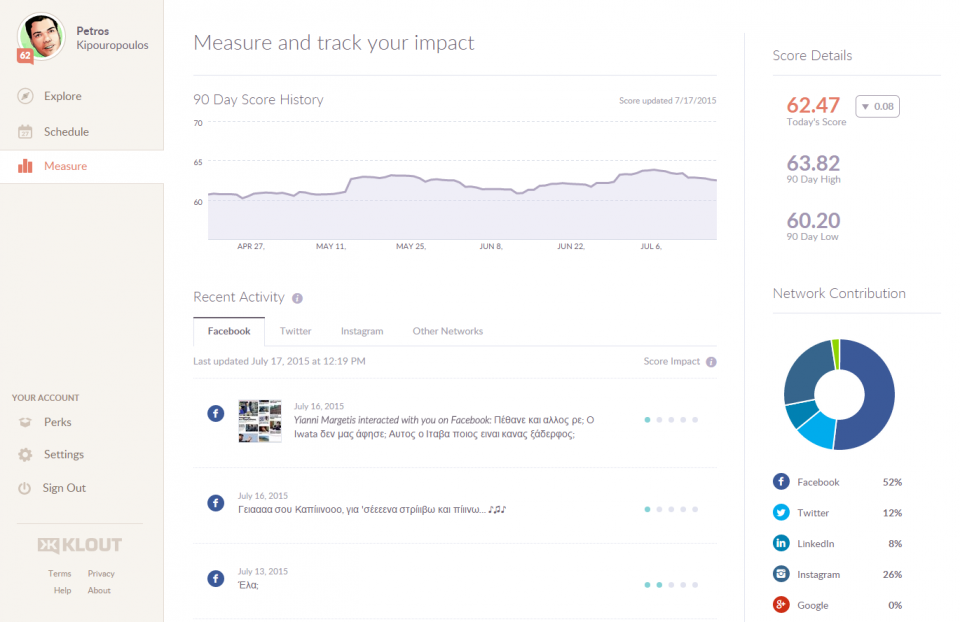The width and height of the screenshot is (960, 622).
Task: Click the Score Impact info icon
Action: point(711,362)
